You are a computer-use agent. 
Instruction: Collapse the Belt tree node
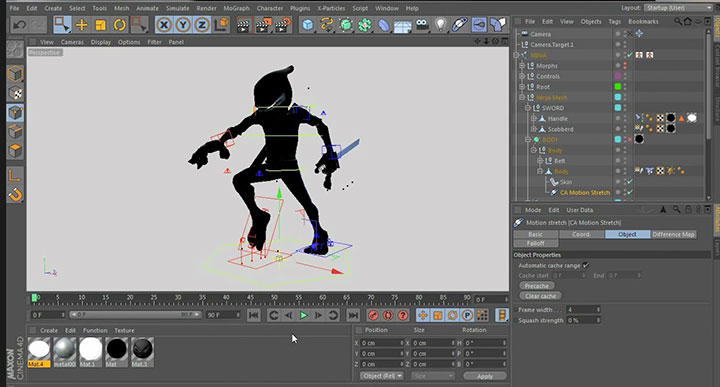tap(540, 161)
